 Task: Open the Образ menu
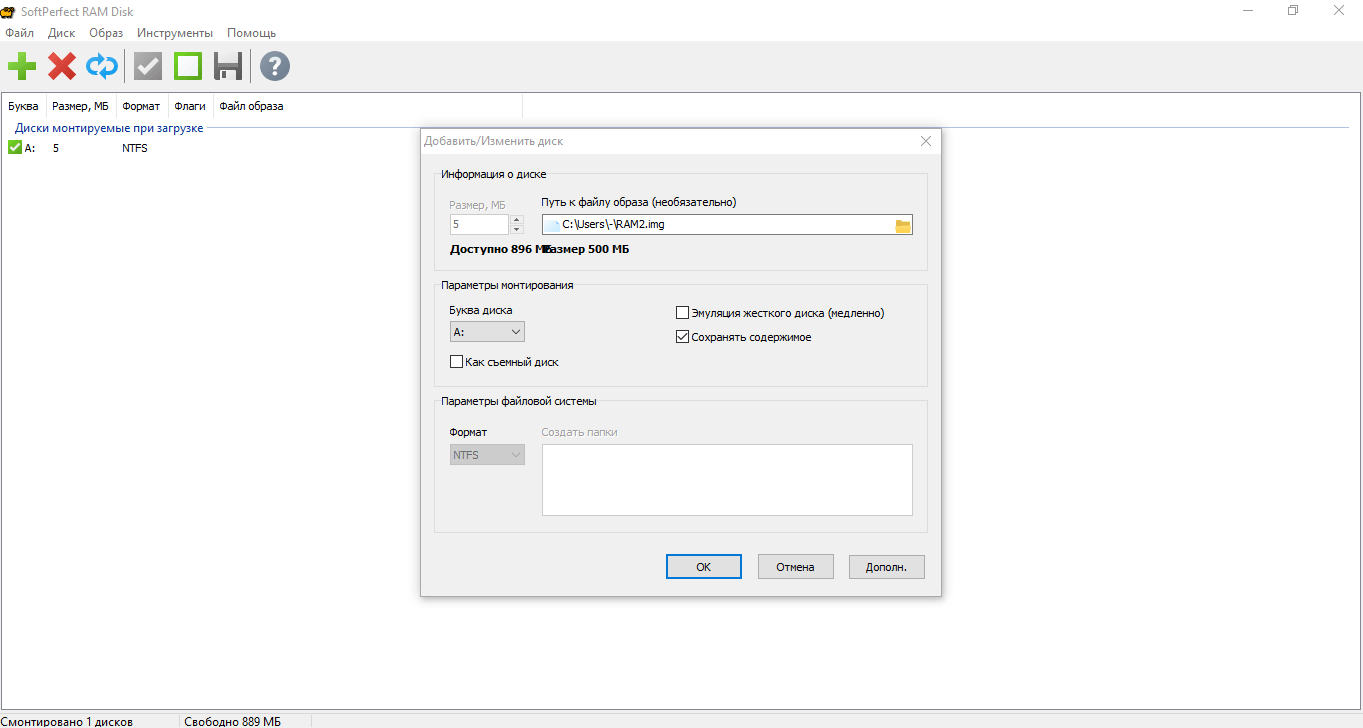pyautogui.click(x=106, y=33)
